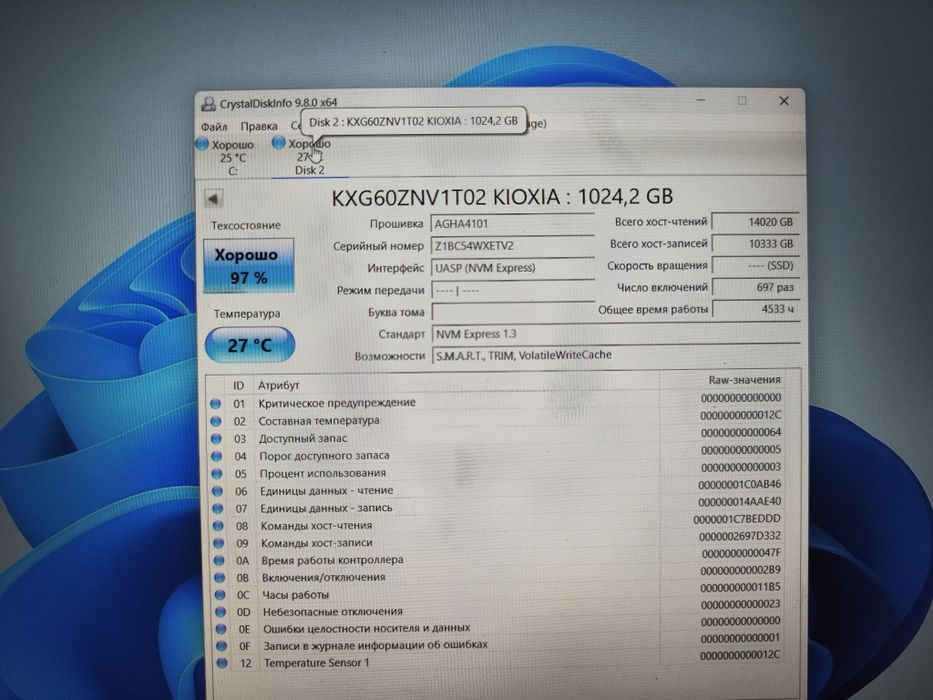Viewport: 933px width, 700px height.
Task: Close the CrystalDiskInfo window
Action: (x=784, y=101)
